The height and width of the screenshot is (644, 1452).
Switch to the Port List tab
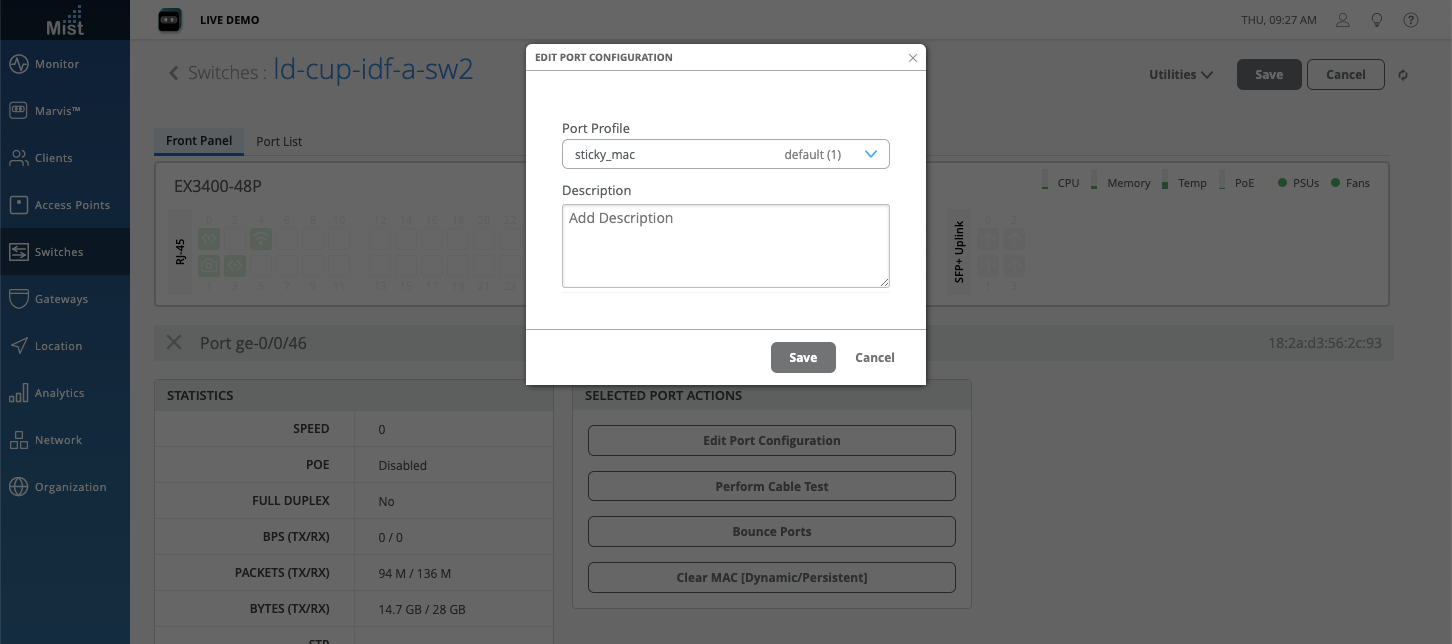[x=279, y=142]
